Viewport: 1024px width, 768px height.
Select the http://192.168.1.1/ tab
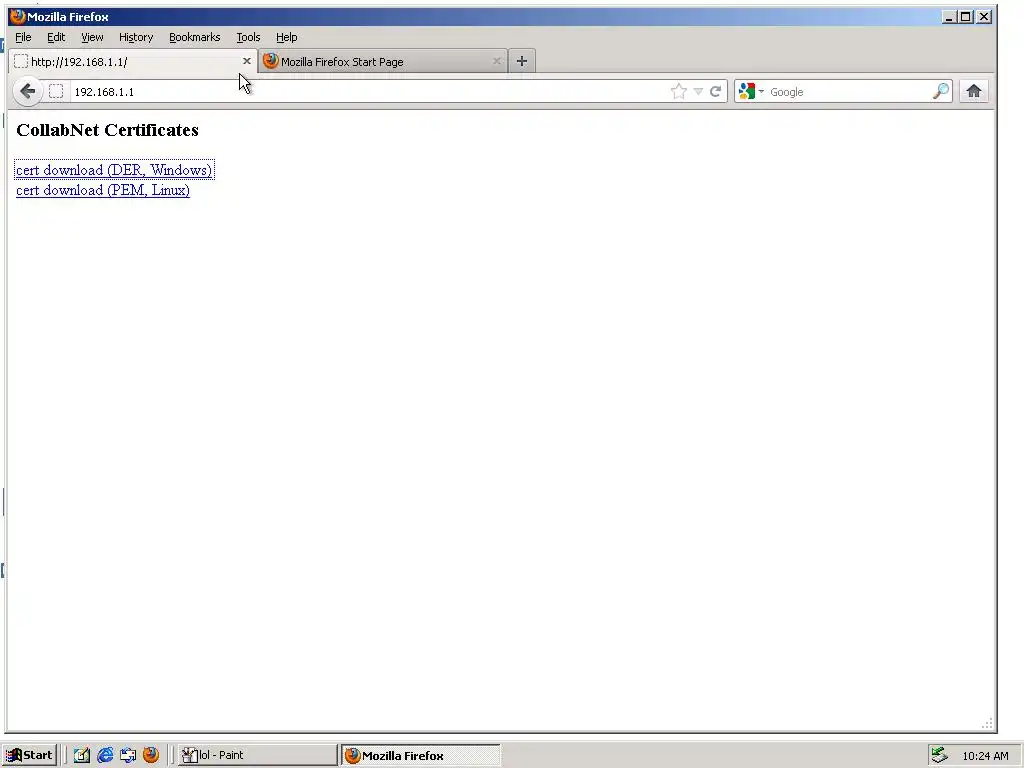tap(133, 61)
